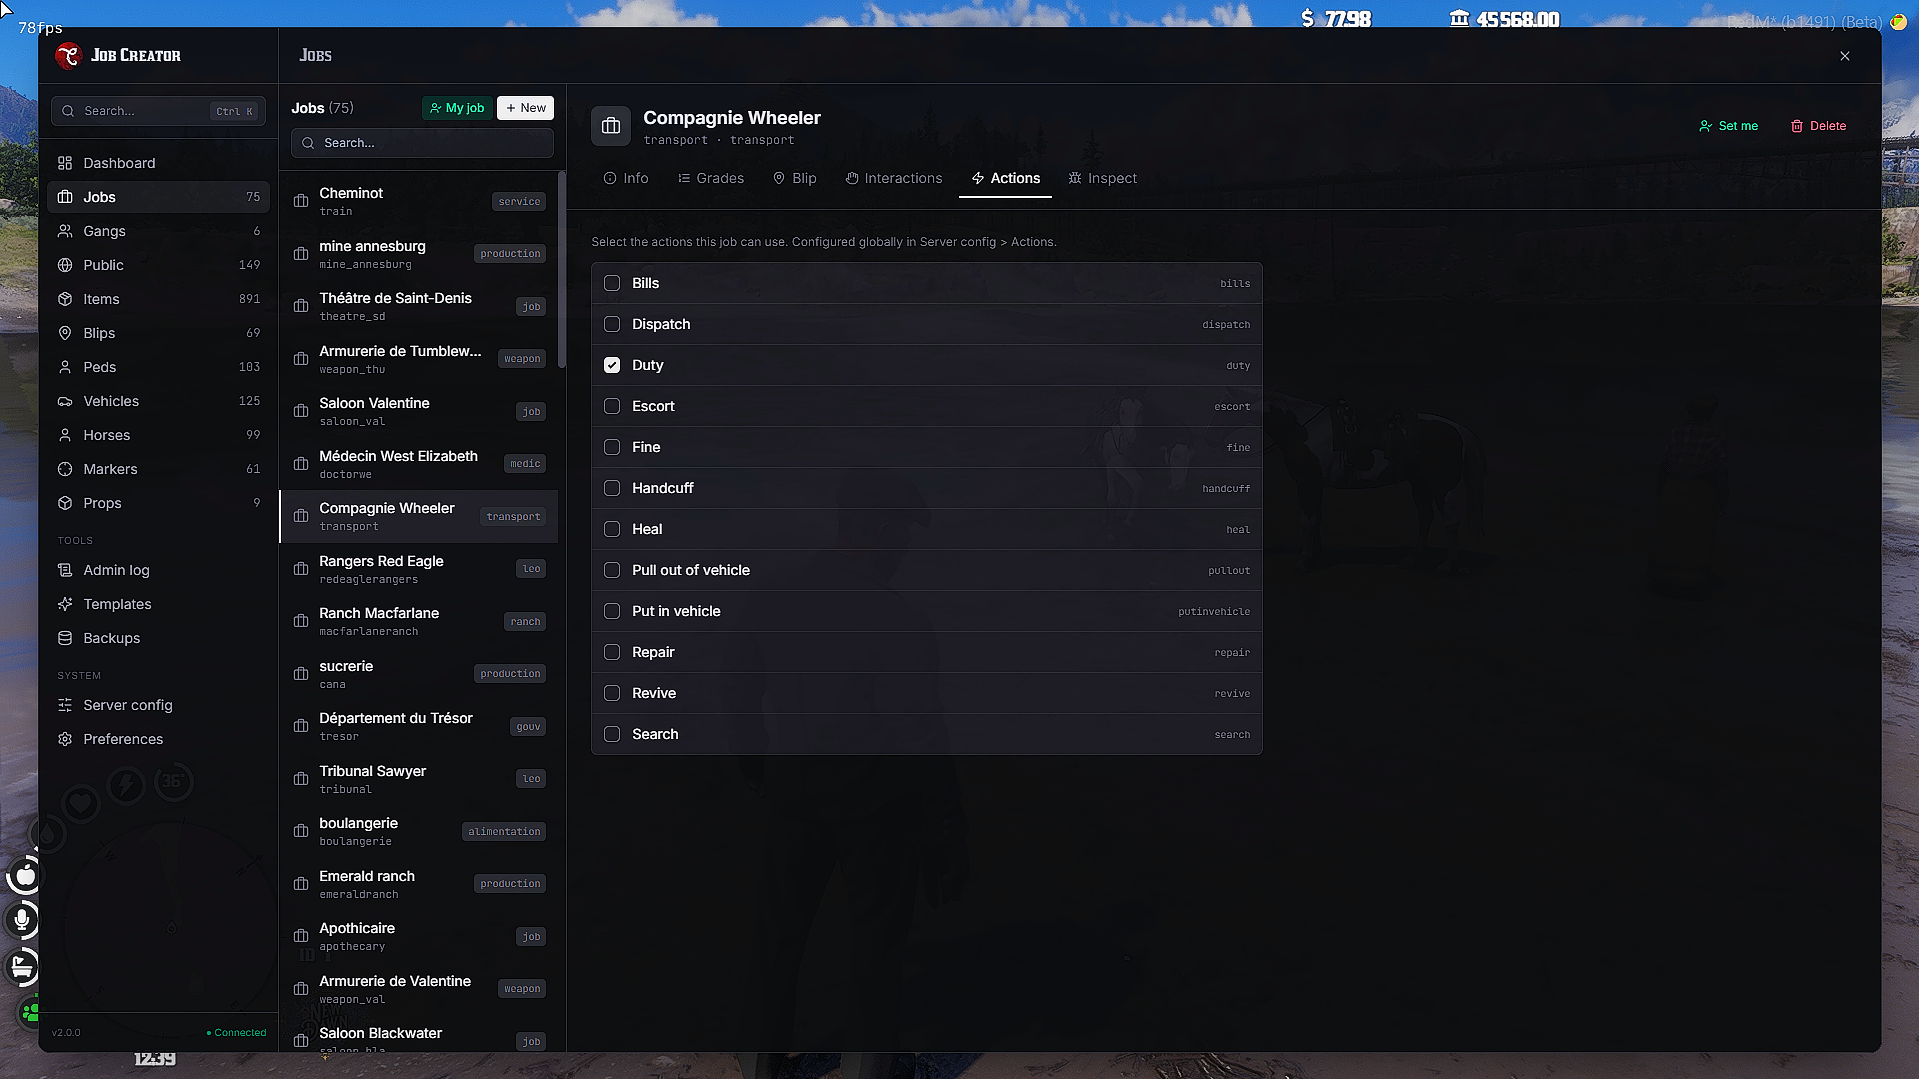Open Gangs section icon in sidebar
Screen dimensions: 1919x1079
click(65, 231)
